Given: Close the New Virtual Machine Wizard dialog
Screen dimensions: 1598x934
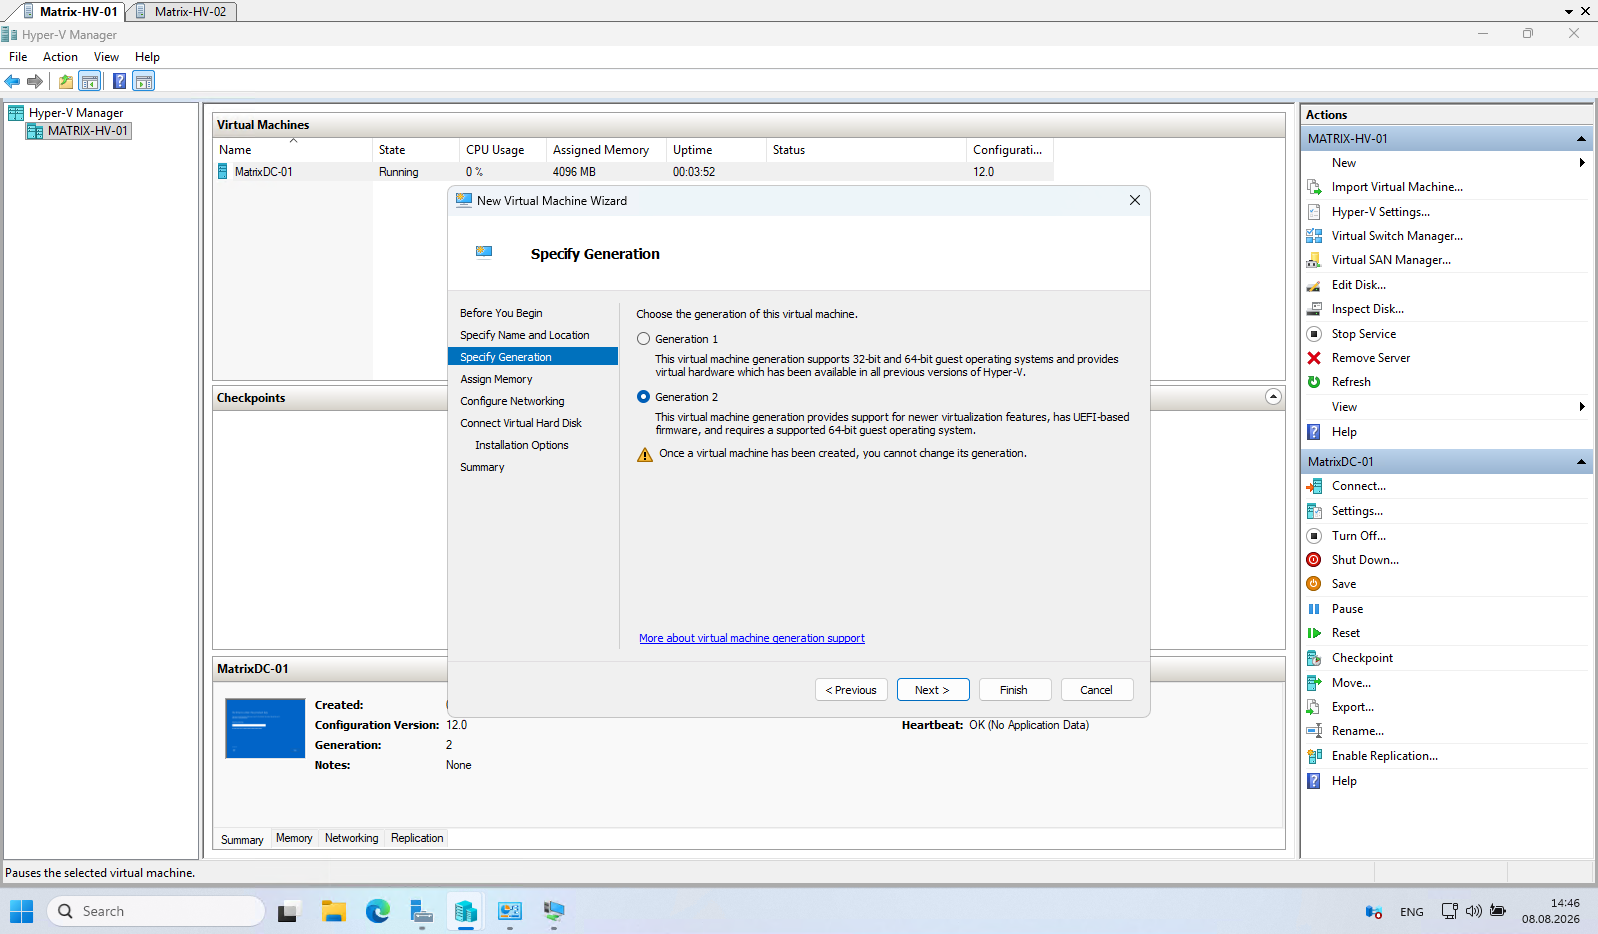Looking at the screenshot, I should [x=1135, y=200].
